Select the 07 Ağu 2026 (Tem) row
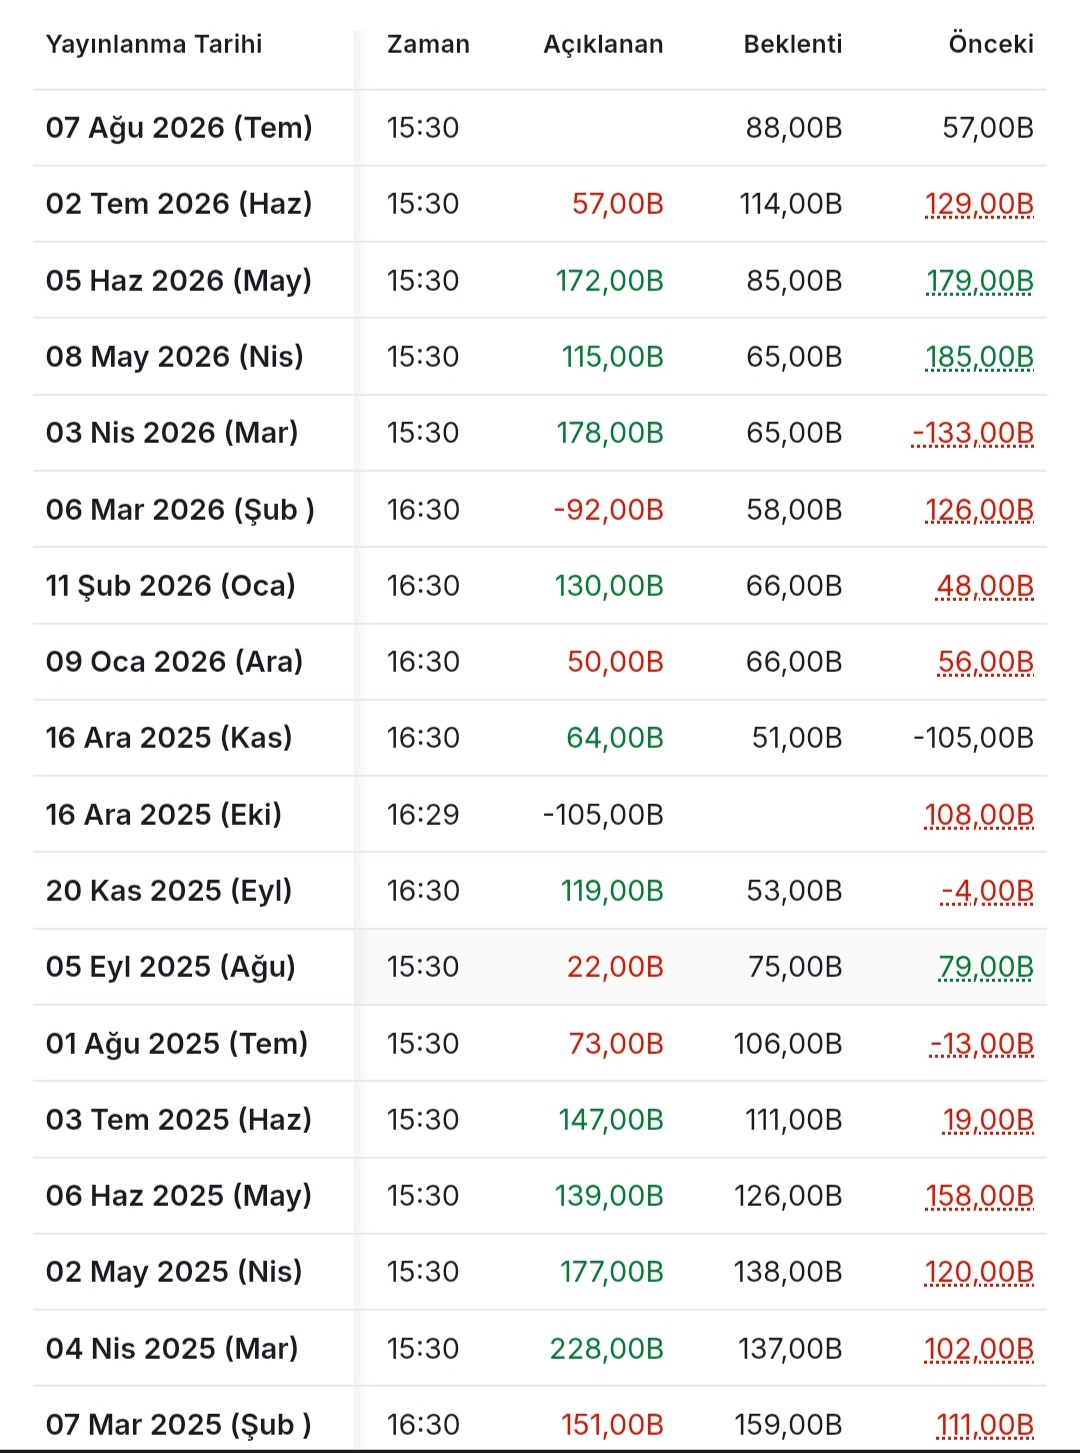The image size is (1080, 1453). pos(540,128)
